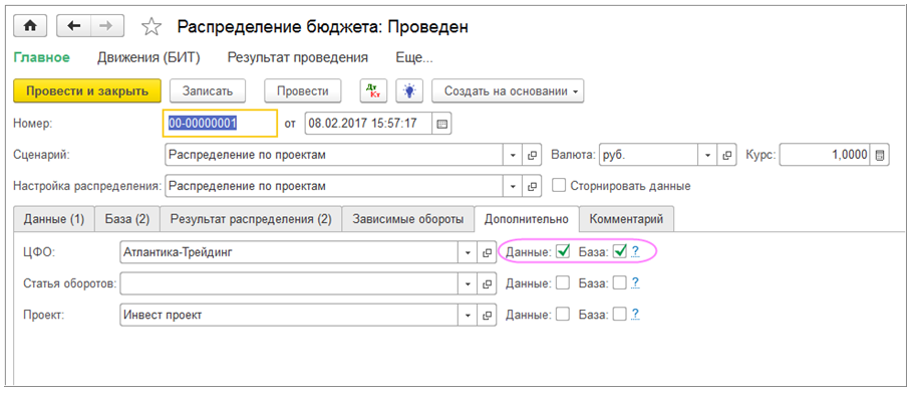Open the ЦФО linked item form
This screenshot has width=912, height=393.
click(x=487, y=252)
